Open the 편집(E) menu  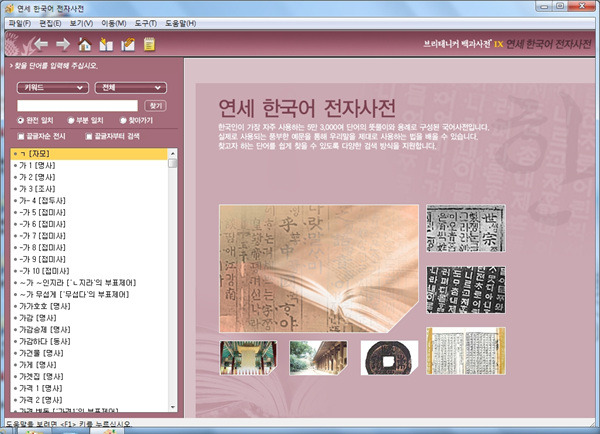tap(50, 23)
